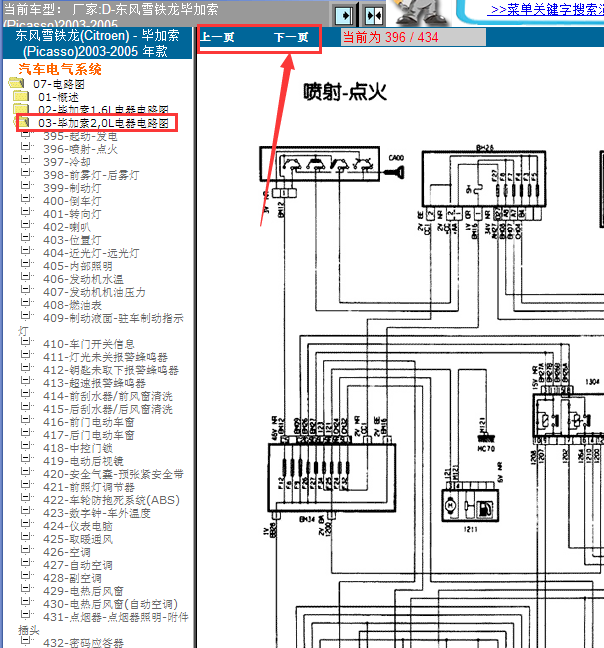Open page 411-灯光未关报警蜂鸣器
Image resolution: width=604 pixels, height=648 pixels.
tap(105, 357)
